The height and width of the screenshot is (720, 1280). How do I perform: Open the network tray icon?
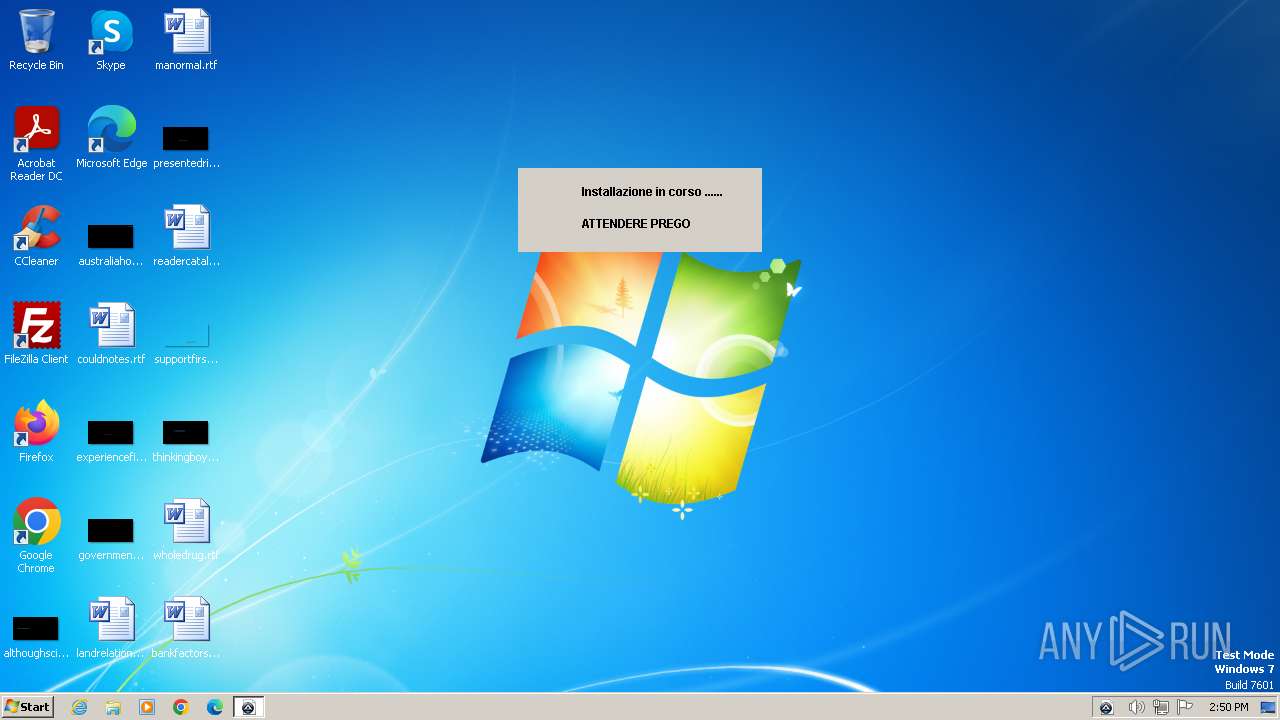click(1161, 708)
